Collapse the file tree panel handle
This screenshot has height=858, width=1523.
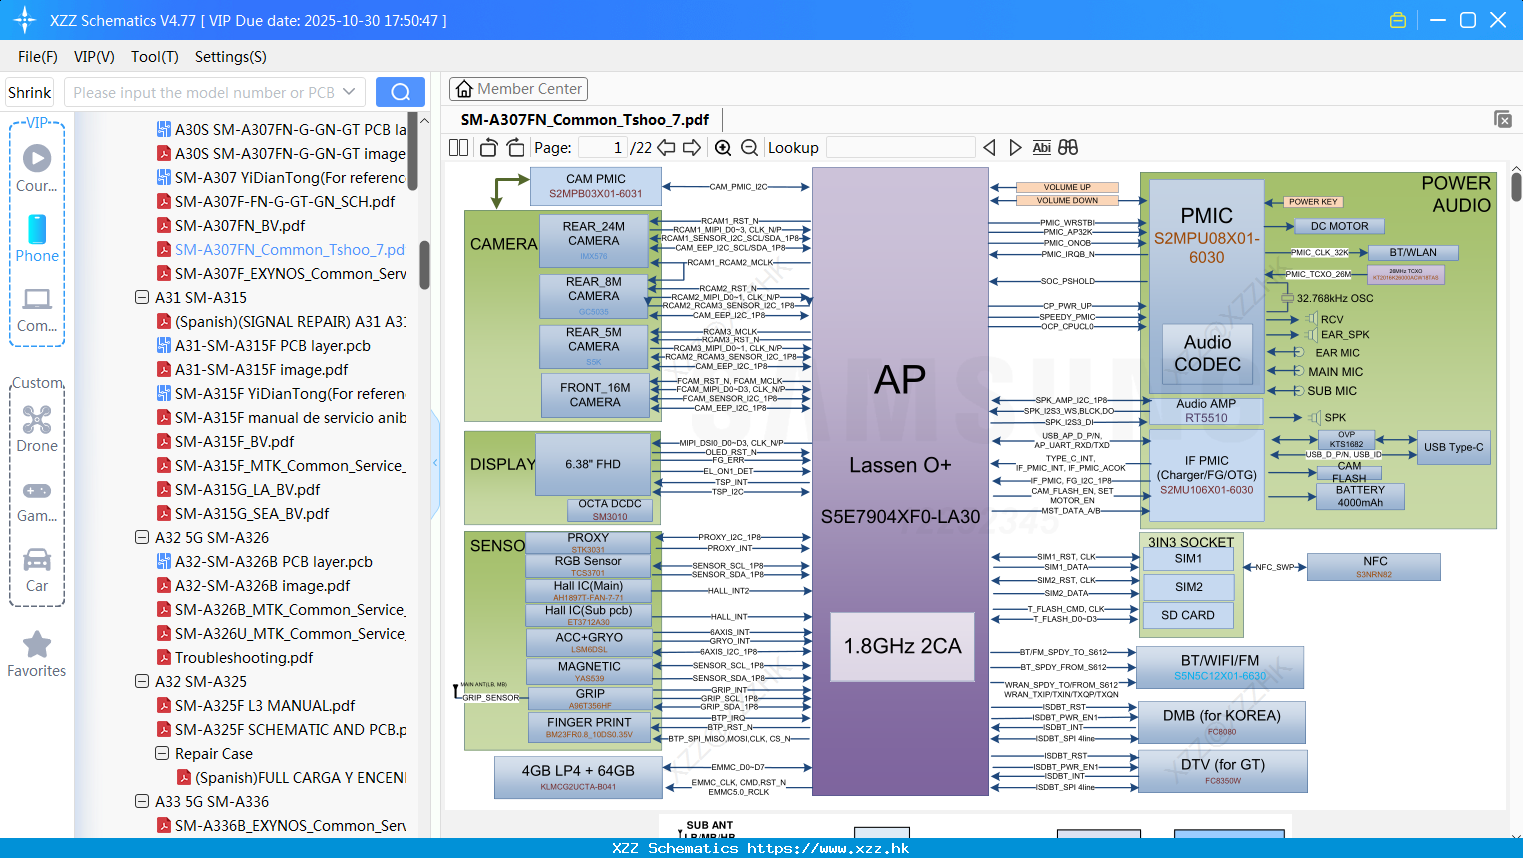point(435,463)
